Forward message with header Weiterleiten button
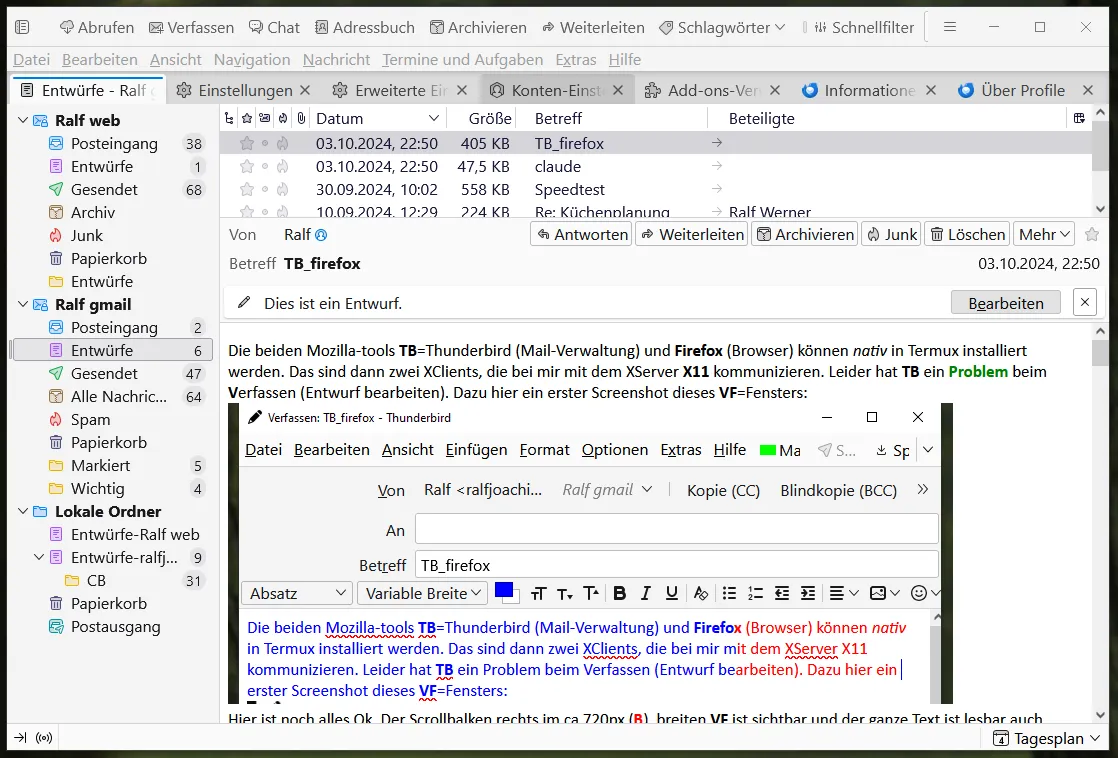The image size is (1118, 758). pyautogui.click(x=692, y=235)
